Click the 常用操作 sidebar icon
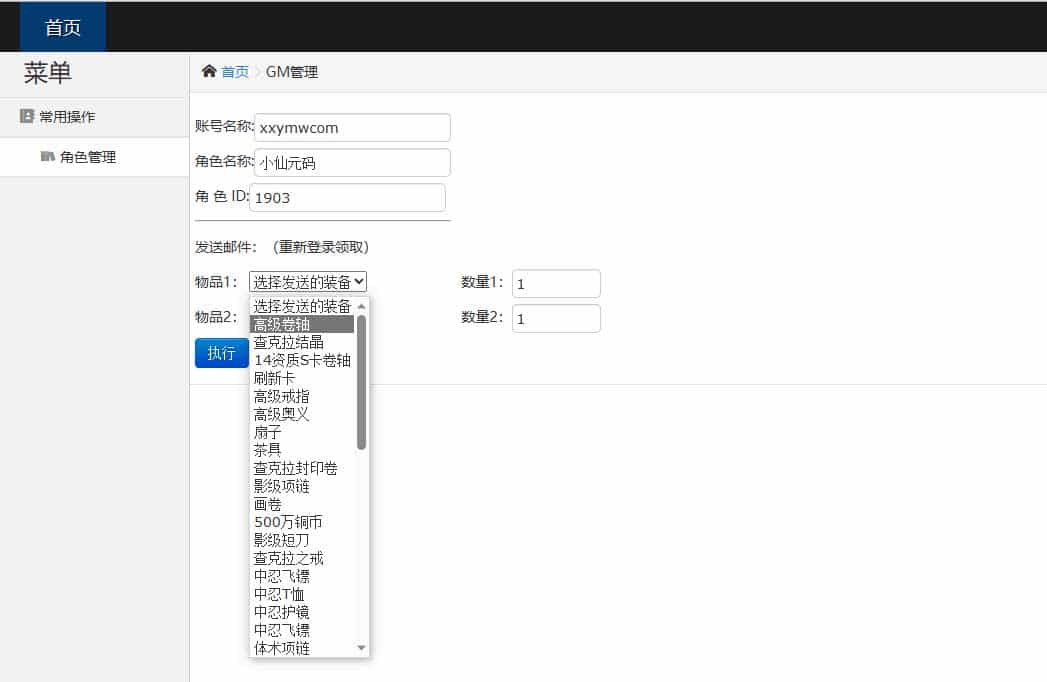 pos(27,116)
